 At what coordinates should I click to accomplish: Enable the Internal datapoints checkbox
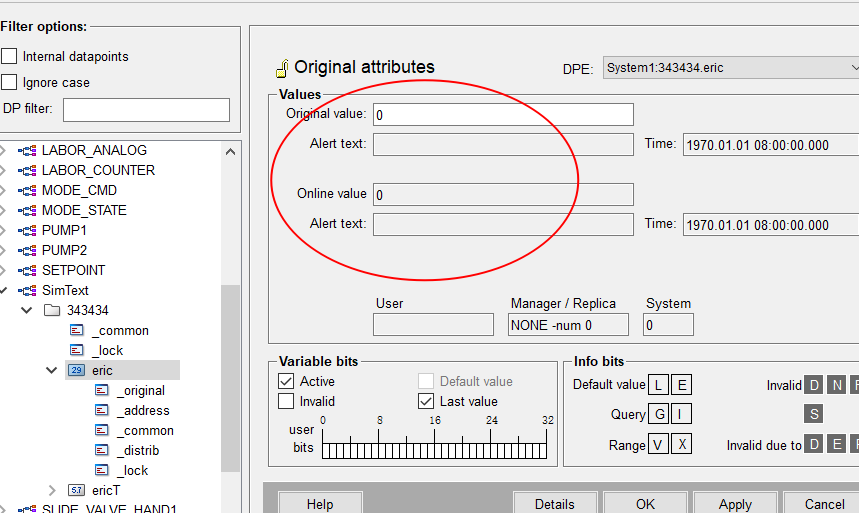pos(9,56)
